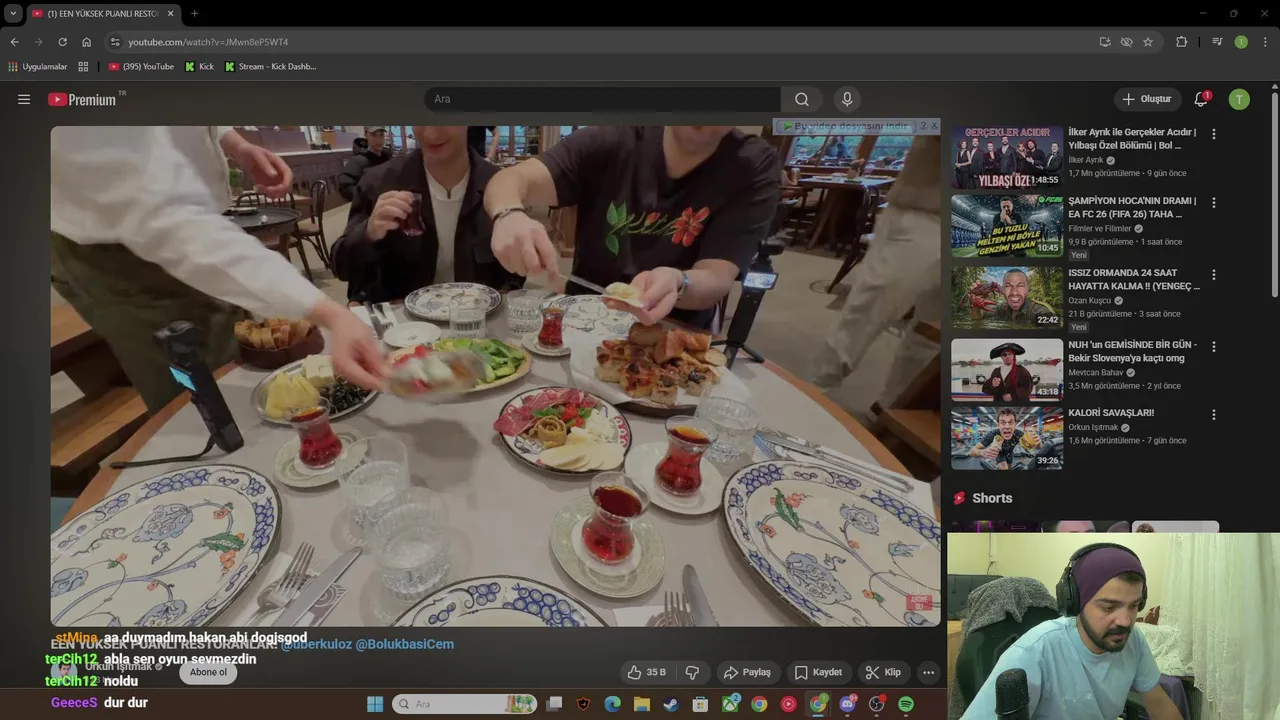Click the Paylaş share button
The image size is (1280, 720).
748,672
